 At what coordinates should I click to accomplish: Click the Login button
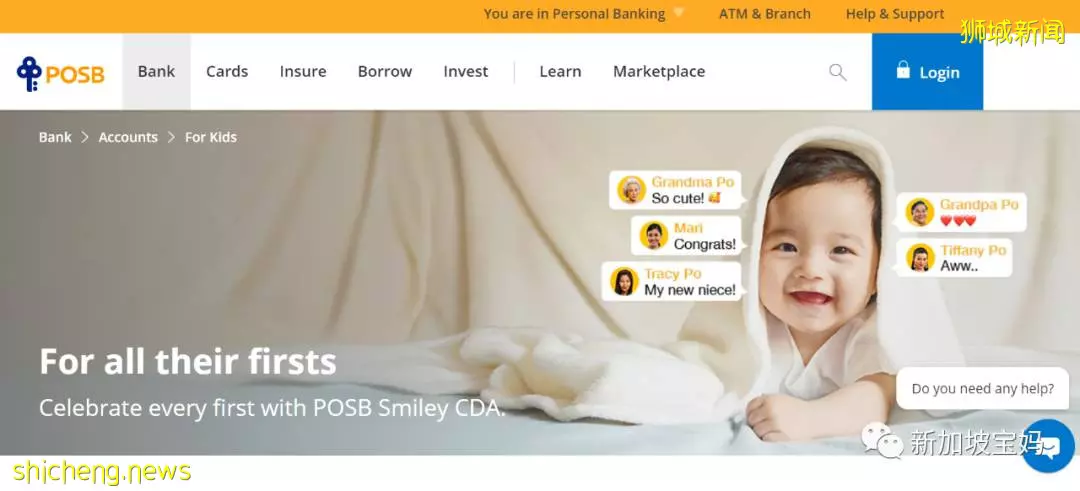[x=927, y=72]
